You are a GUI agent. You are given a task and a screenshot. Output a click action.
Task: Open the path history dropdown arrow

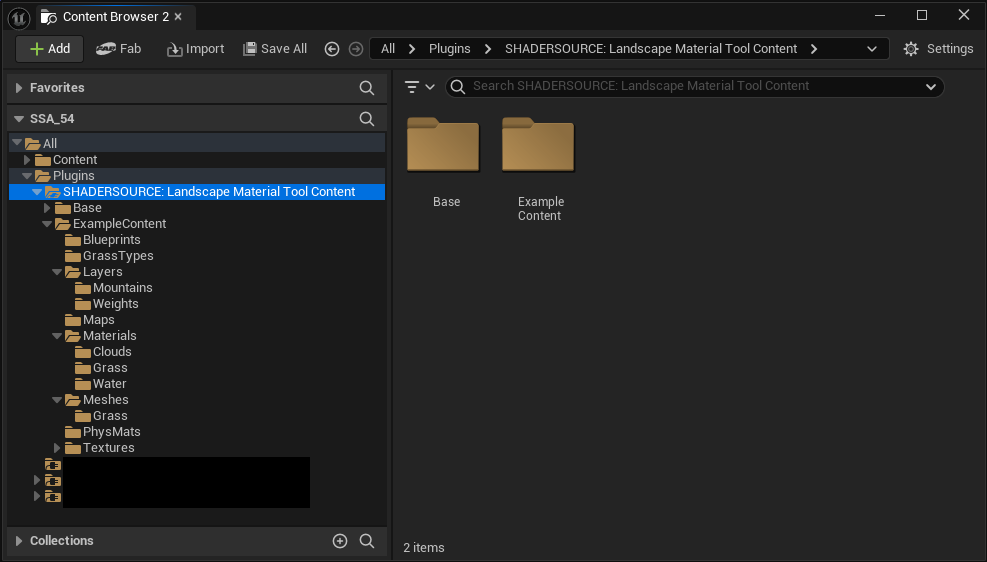pos(872,49)
